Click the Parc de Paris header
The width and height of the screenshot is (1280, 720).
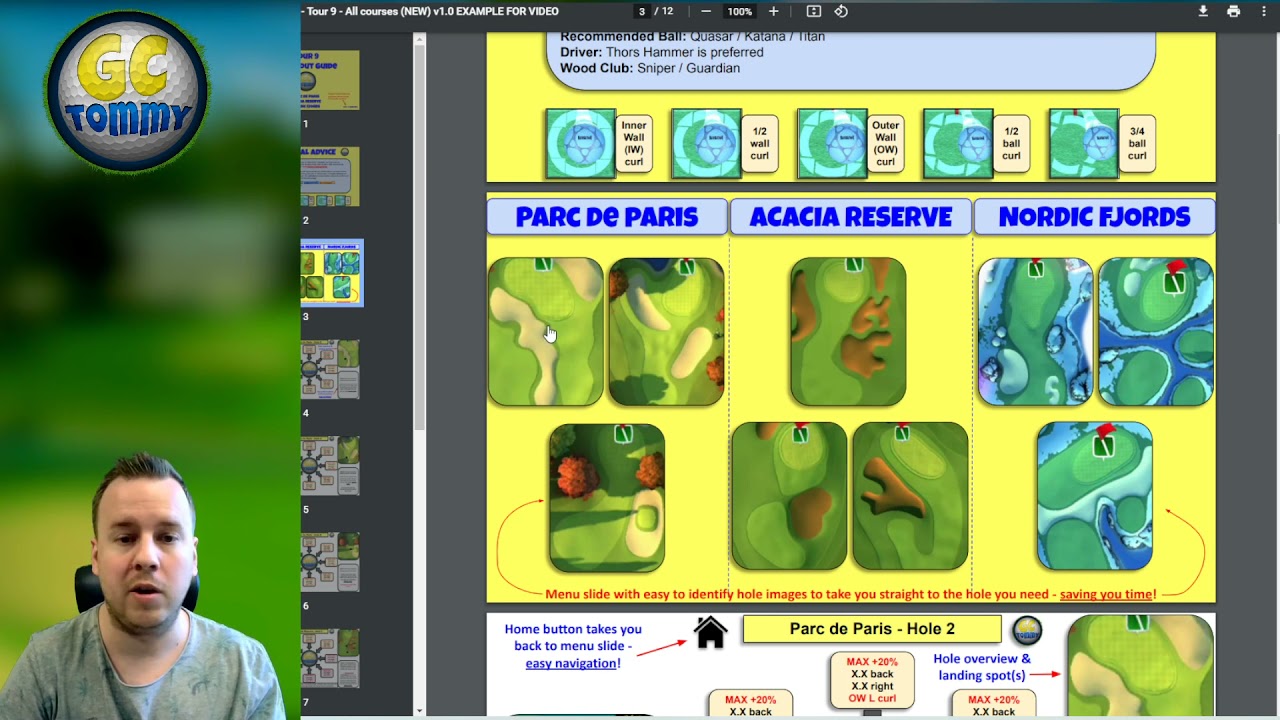tap(607, 217)
